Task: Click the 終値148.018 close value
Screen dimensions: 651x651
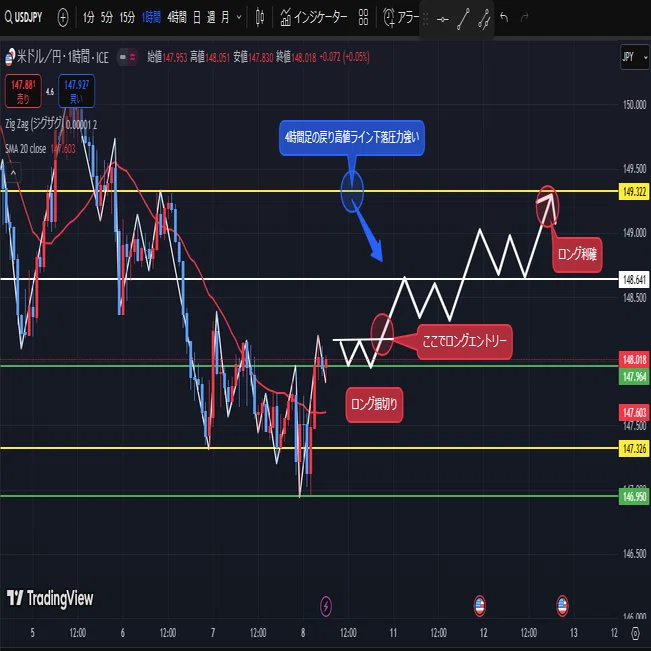Action: (x=296, y=57)
